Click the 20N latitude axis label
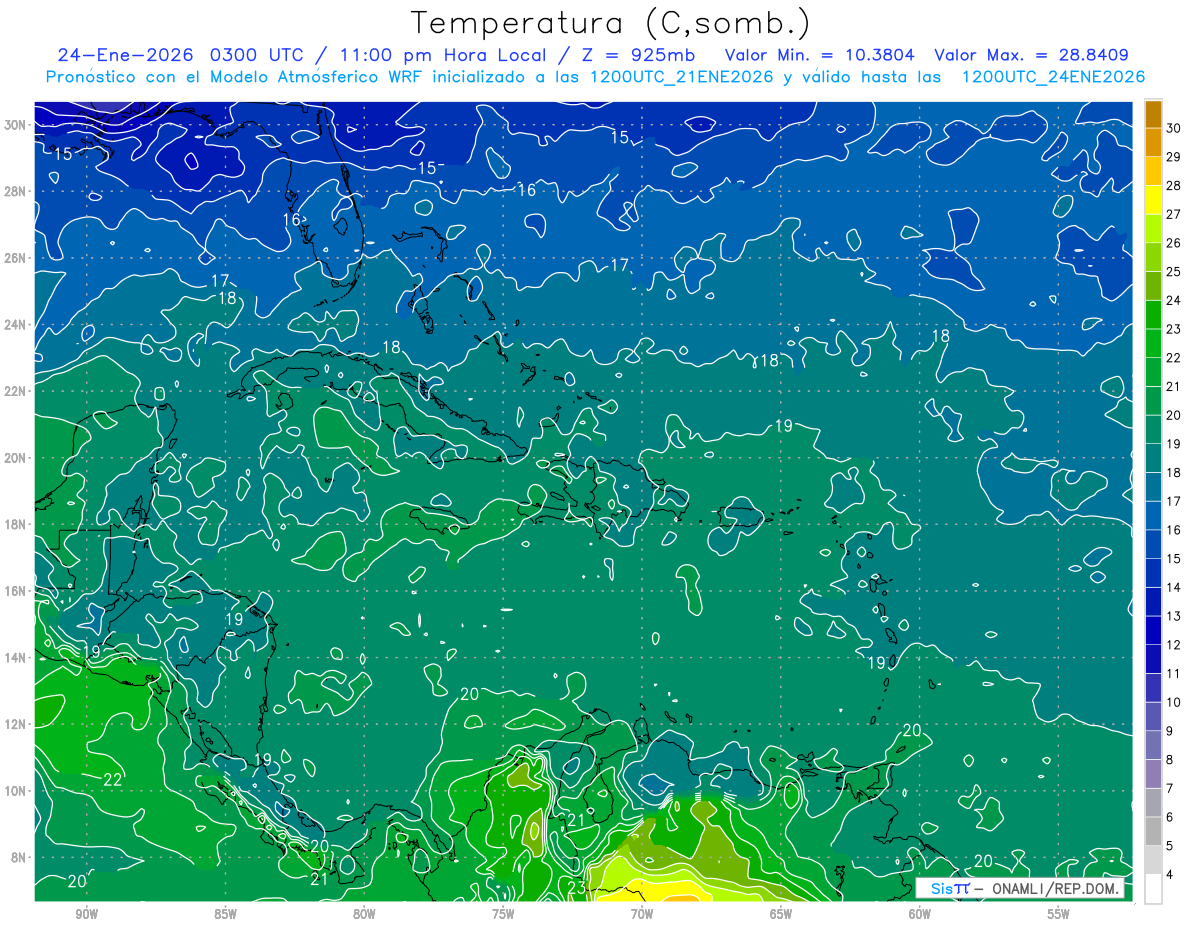This screenshot has height=927, width=1200. (x=16, y=458)
